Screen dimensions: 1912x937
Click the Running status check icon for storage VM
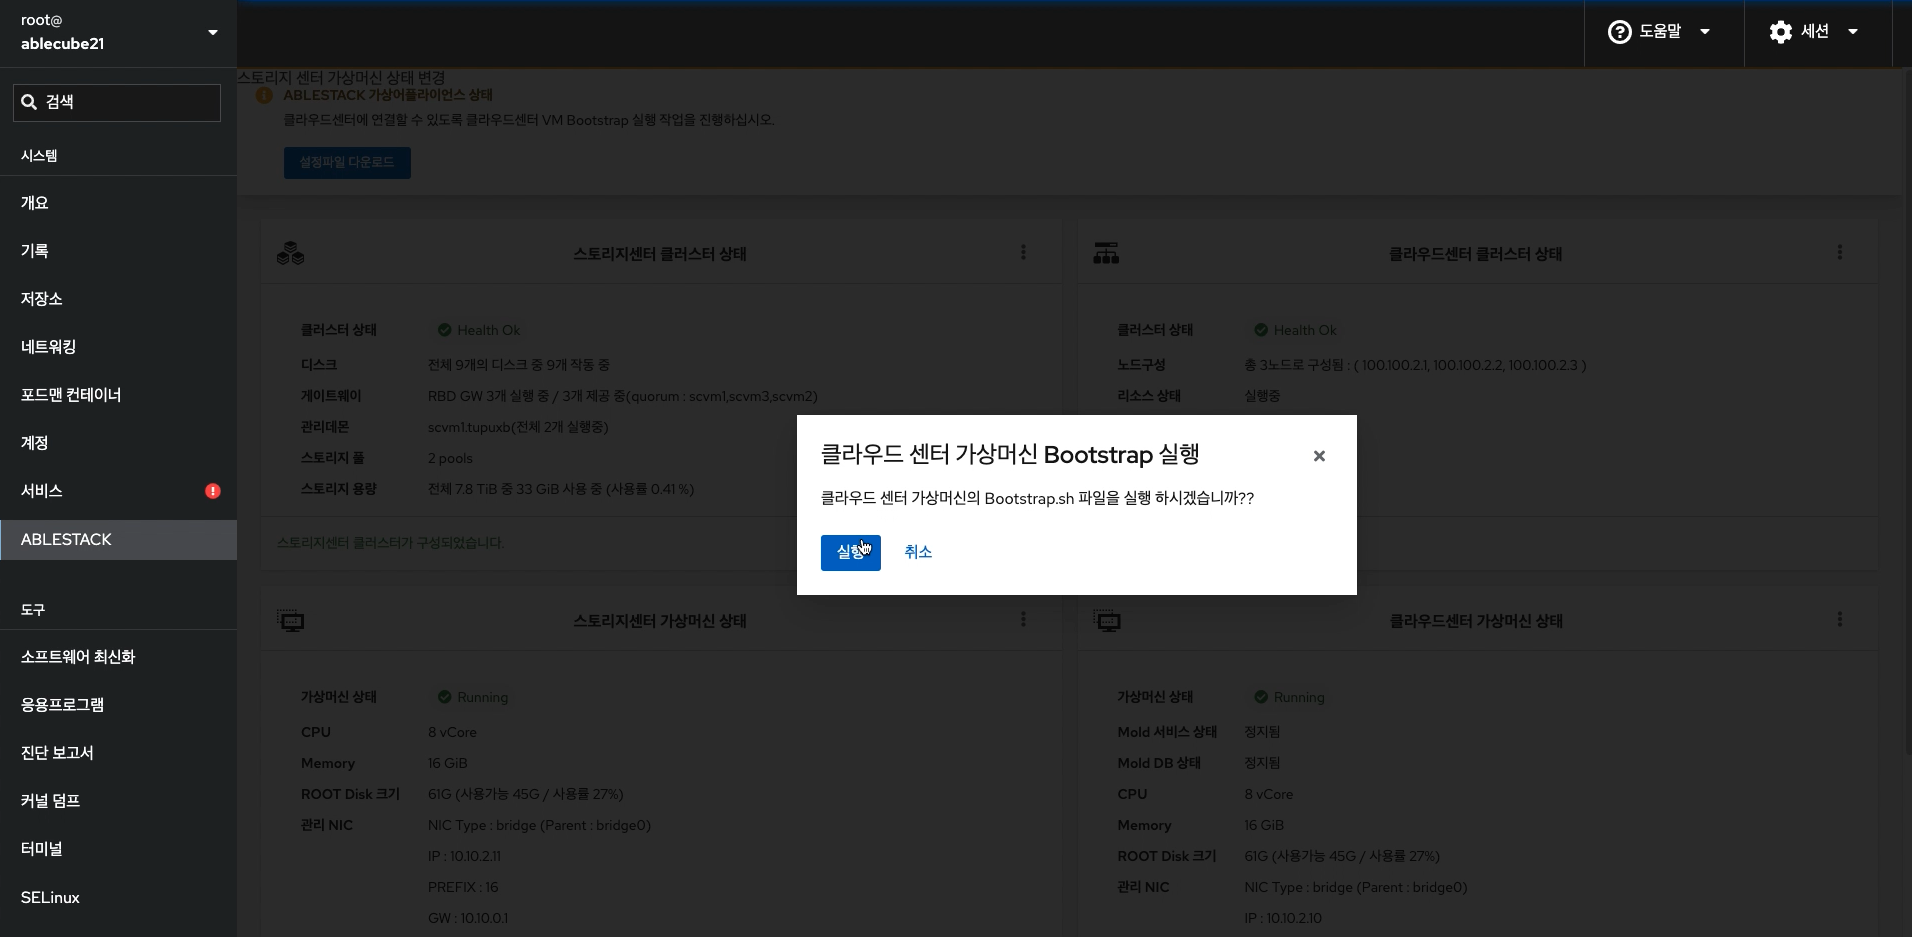pos(443,697)
